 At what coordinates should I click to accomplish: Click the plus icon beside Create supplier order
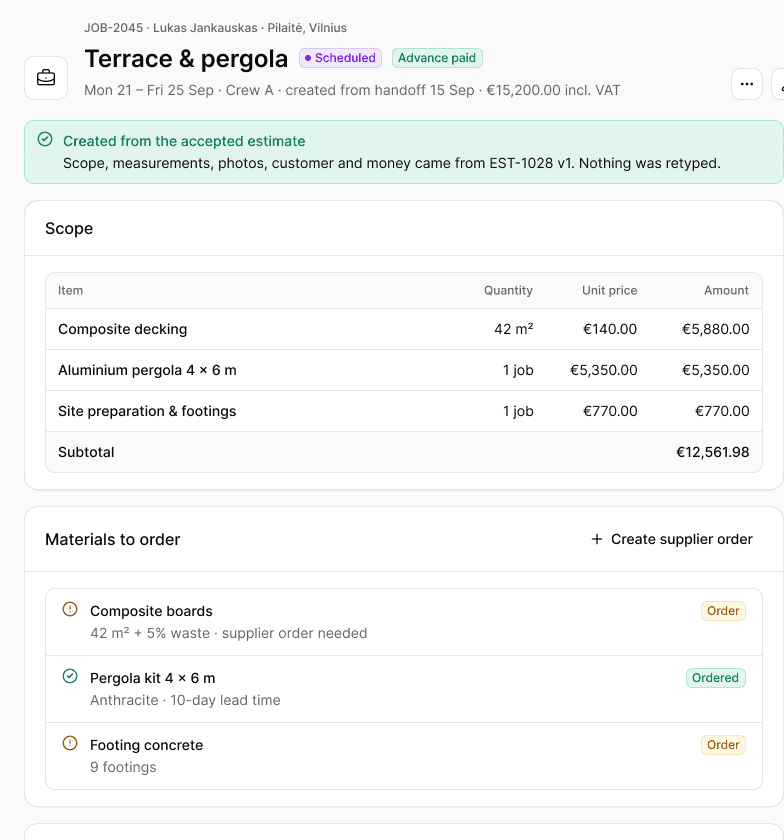(596, 539)
